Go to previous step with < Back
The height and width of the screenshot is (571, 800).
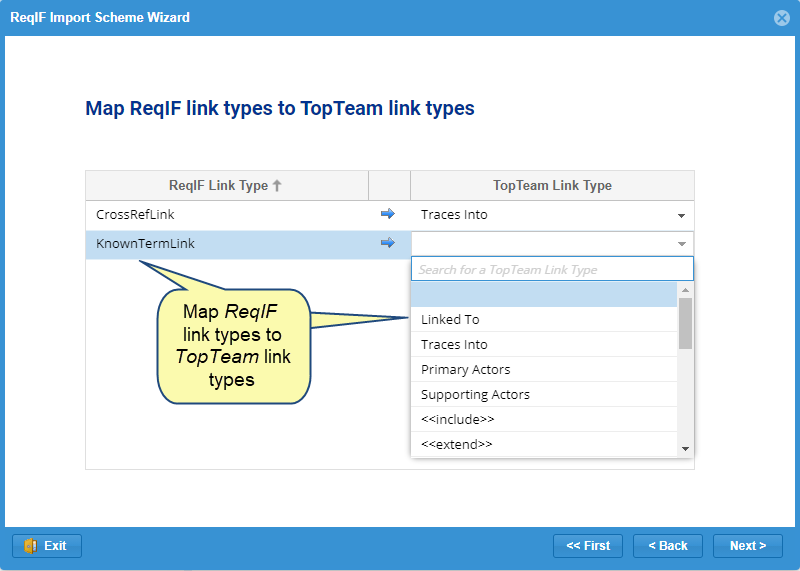[x=668, y=546]
